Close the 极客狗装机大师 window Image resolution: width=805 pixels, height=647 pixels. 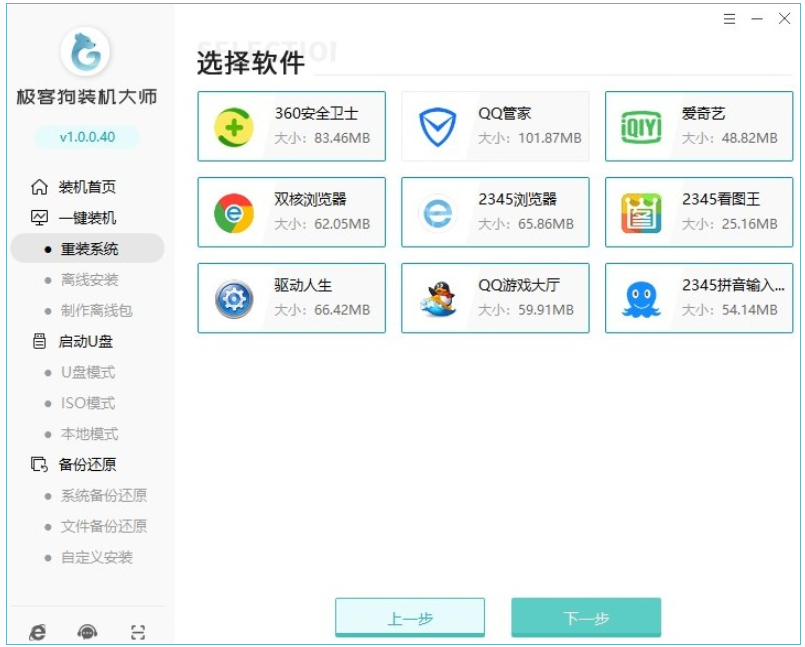coord(784,19)
